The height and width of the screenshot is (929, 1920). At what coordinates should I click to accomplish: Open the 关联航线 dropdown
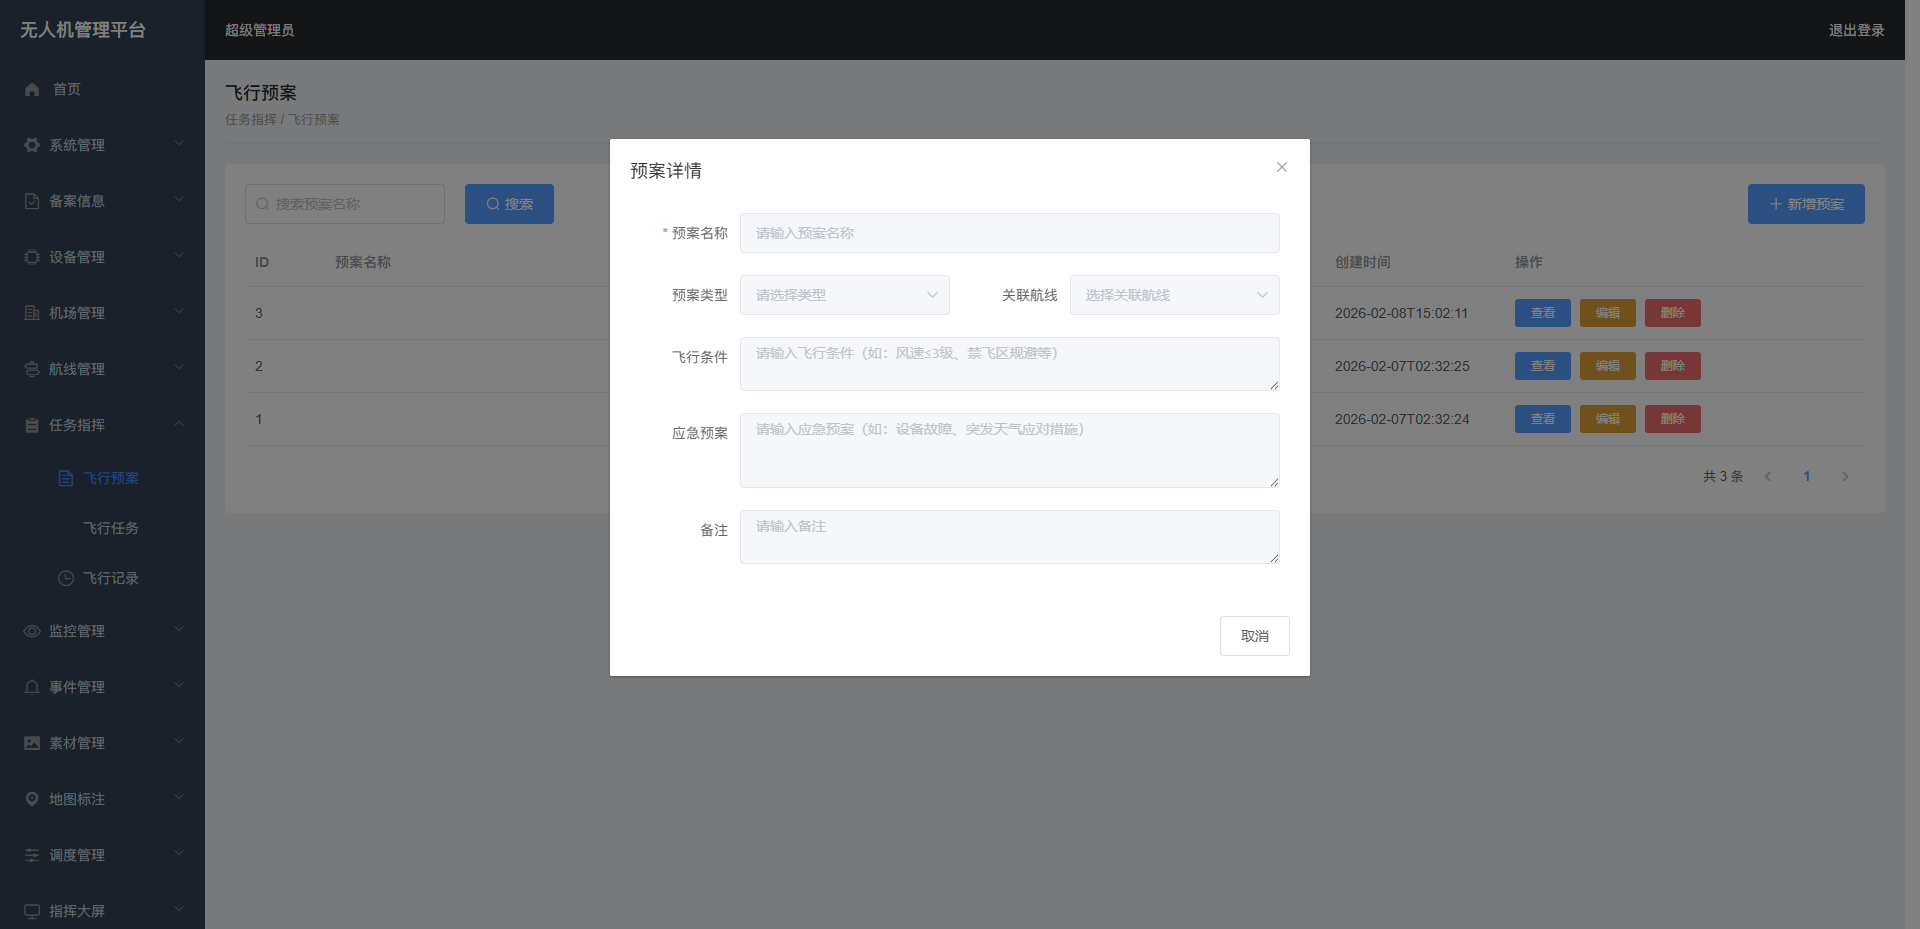pyautogui.click(x=1174, y=295)
